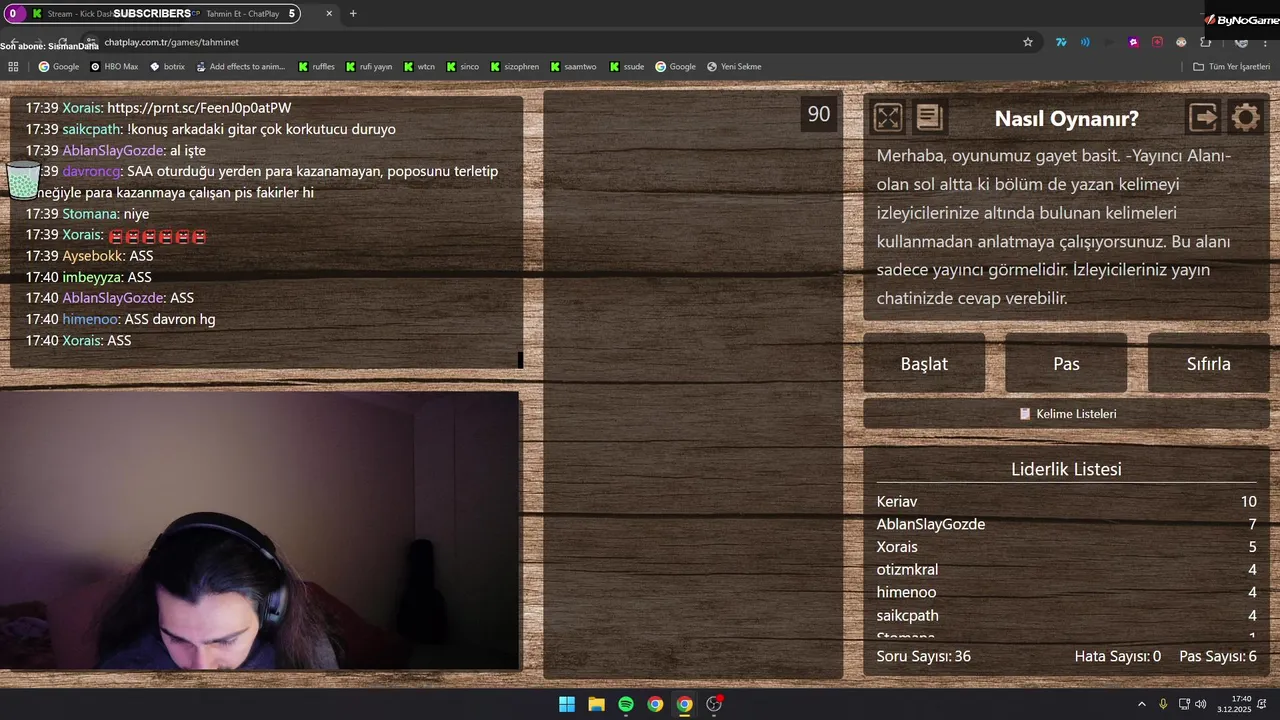Open the ruffles bookmark

316,67
